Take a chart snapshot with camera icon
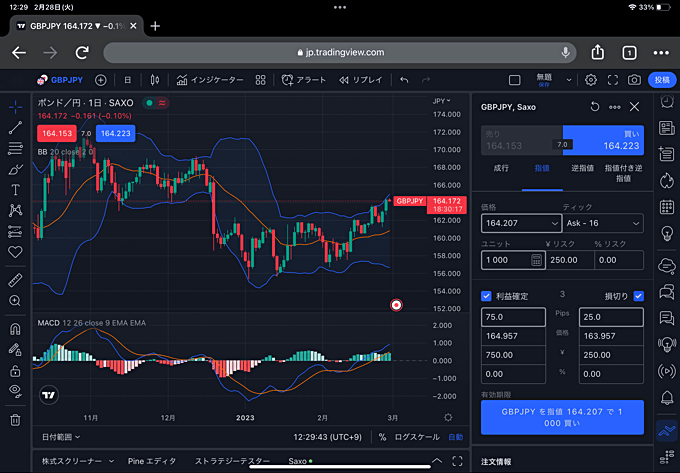The width and height of the screenshot is (680, 473). [x=634, y=80]
